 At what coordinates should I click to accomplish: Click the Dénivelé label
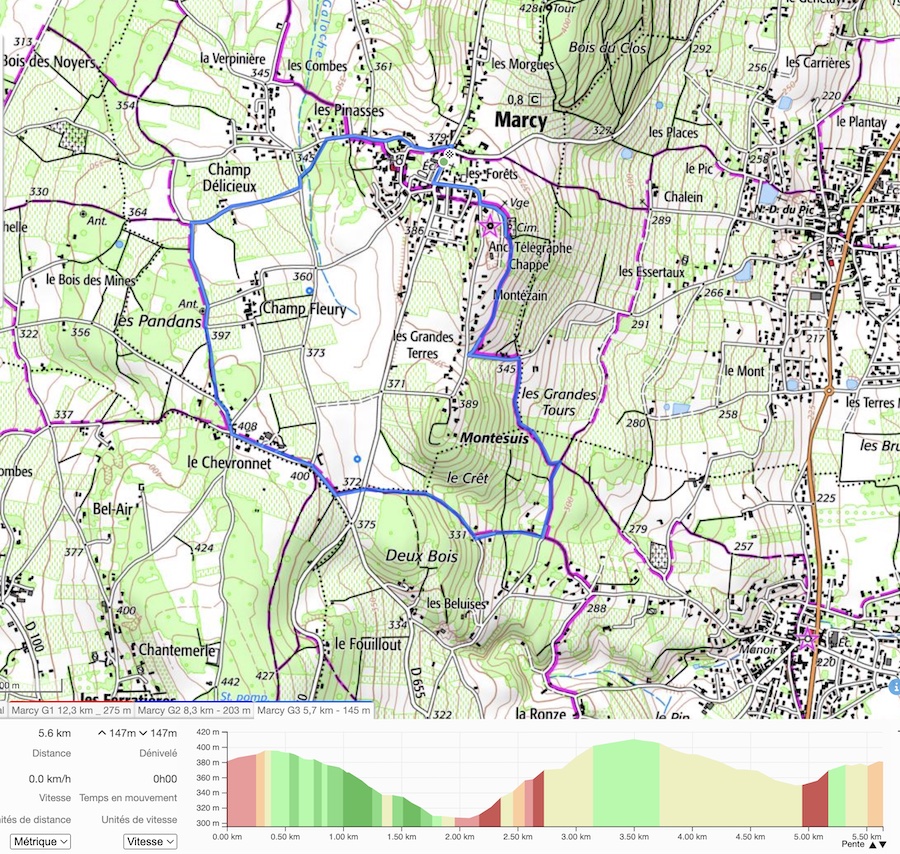pos(158,753)
